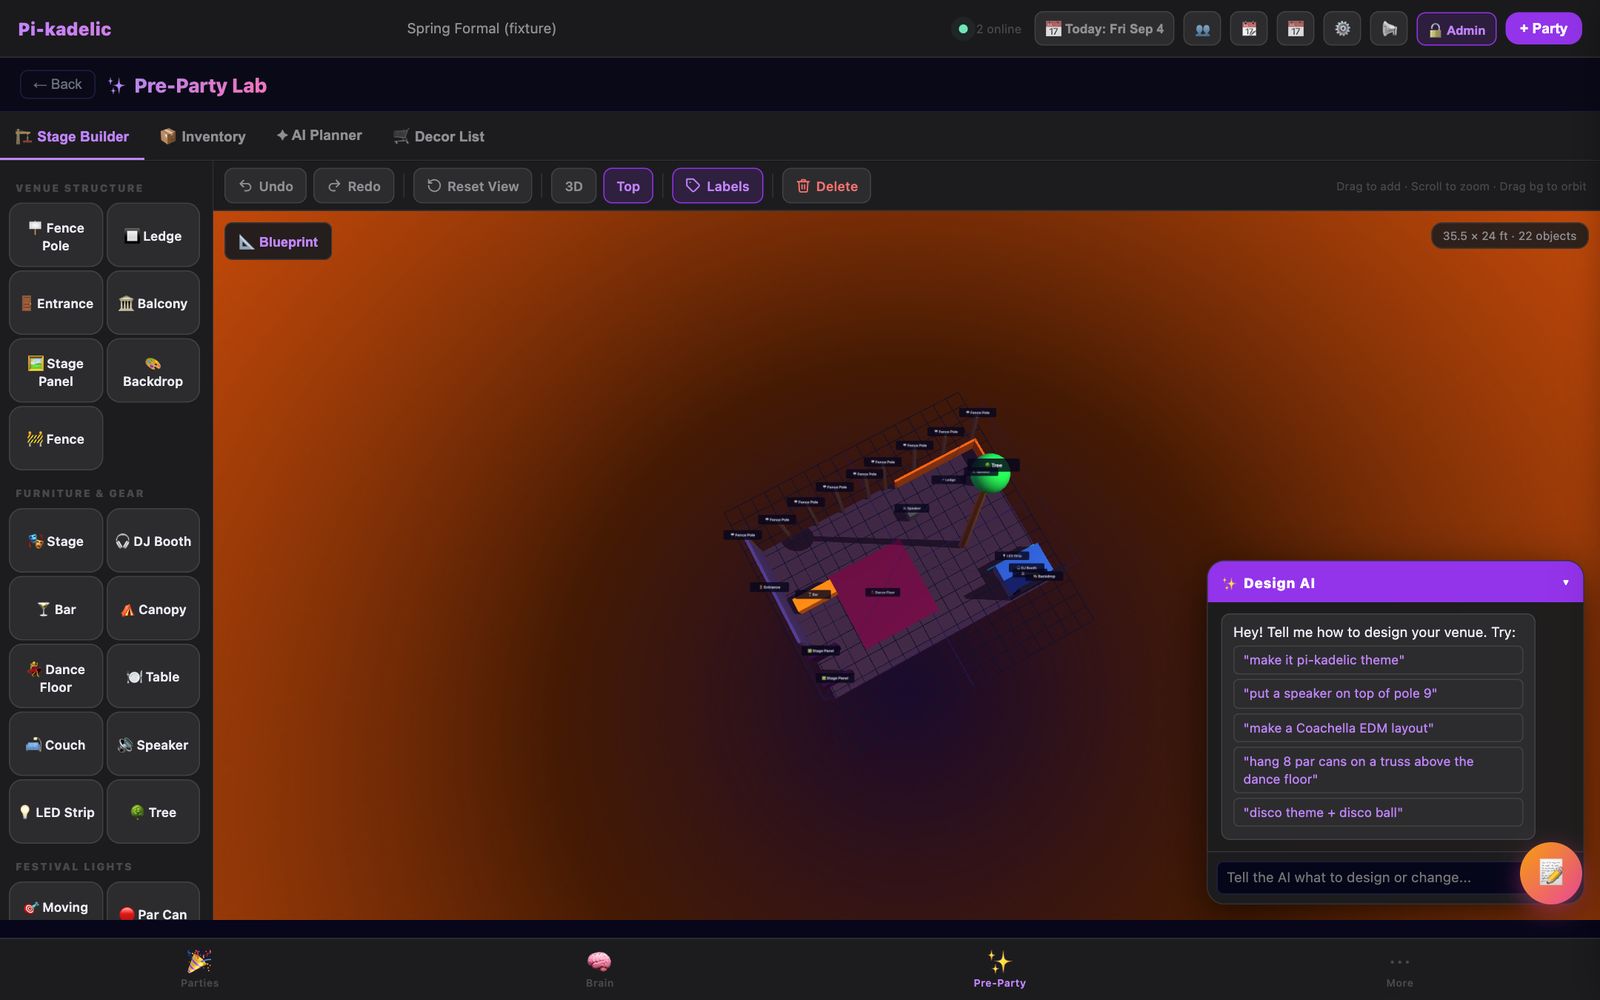
Task: Click the Undo button
Action: 266,186
